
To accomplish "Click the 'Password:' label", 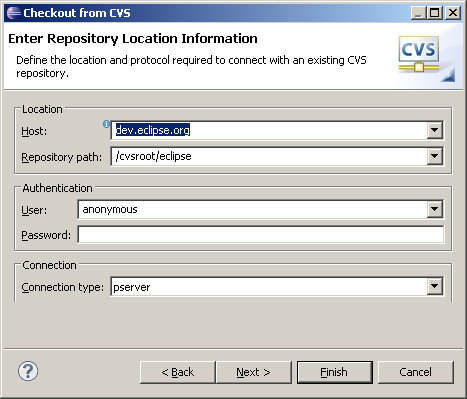I will pyautogui.click(x=46, y=235).
